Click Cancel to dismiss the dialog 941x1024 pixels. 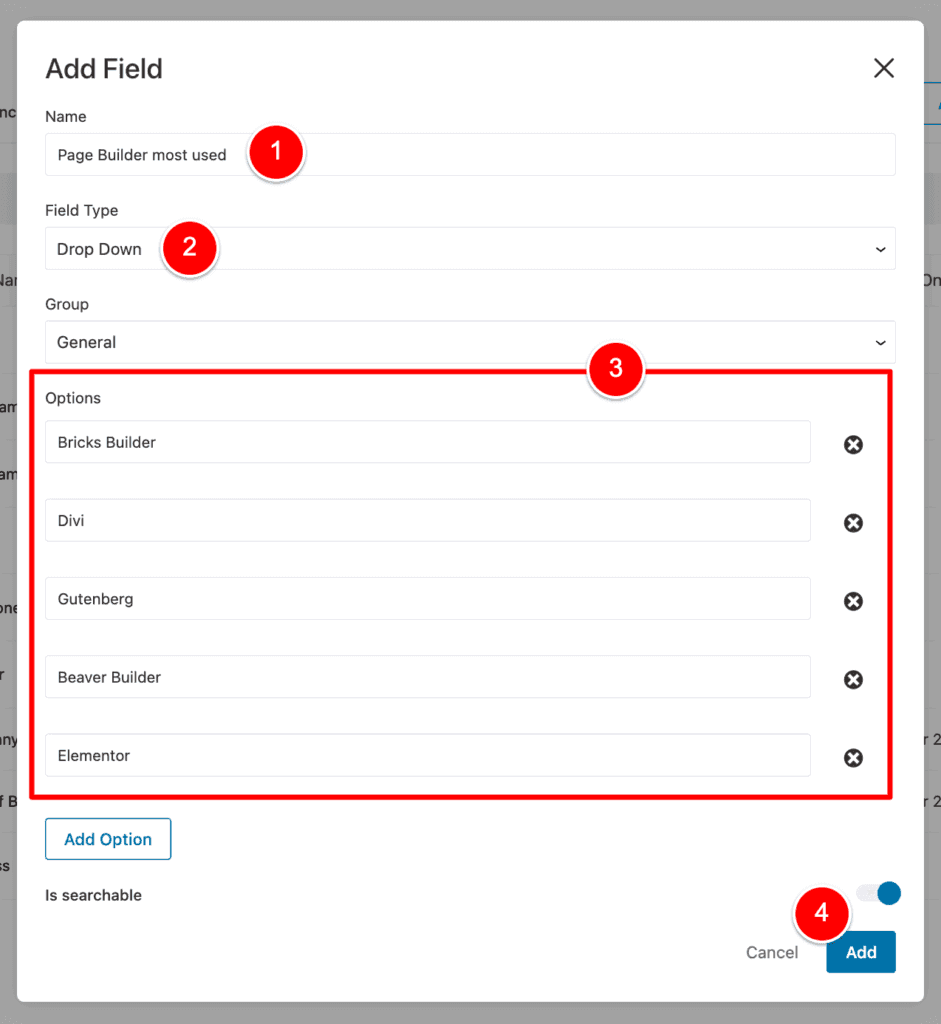coord(771,952)
